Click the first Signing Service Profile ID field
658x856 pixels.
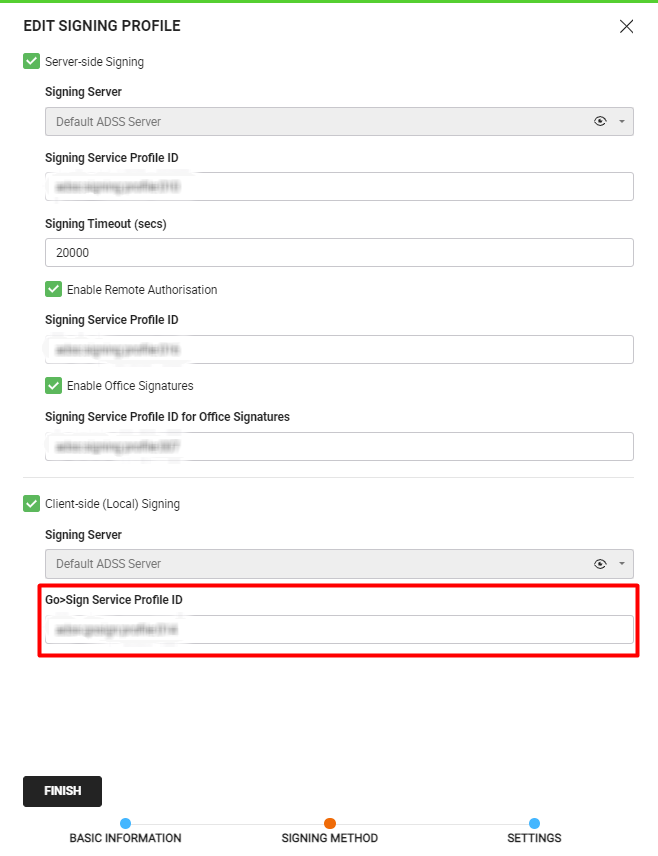[339, 186]
